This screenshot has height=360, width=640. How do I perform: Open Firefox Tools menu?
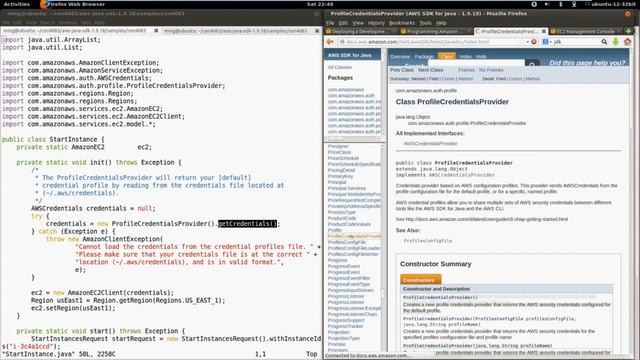point(425,23)
